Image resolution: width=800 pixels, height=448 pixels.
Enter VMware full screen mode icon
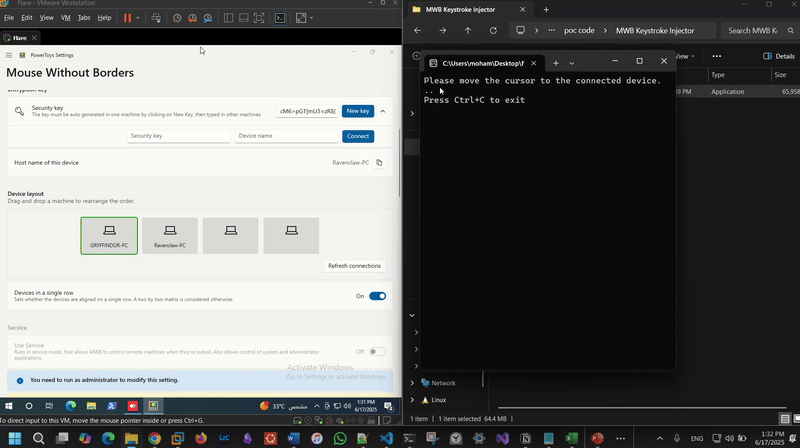pyautogui.click(x=259, y=18)
